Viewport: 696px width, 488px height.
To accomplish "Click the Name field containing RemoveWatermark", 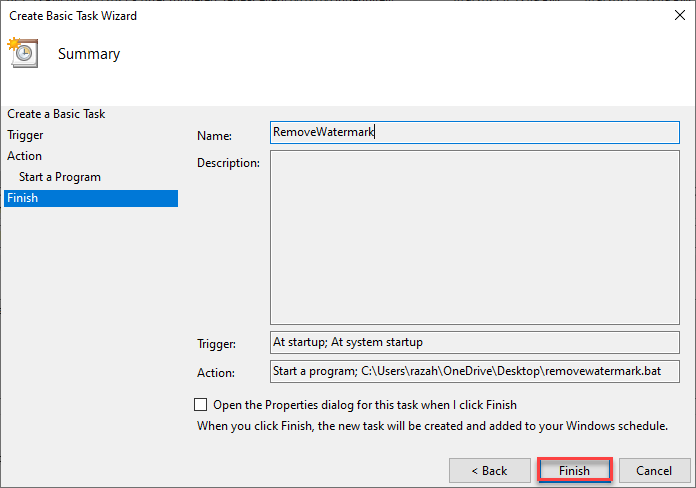I will [474, 132].
